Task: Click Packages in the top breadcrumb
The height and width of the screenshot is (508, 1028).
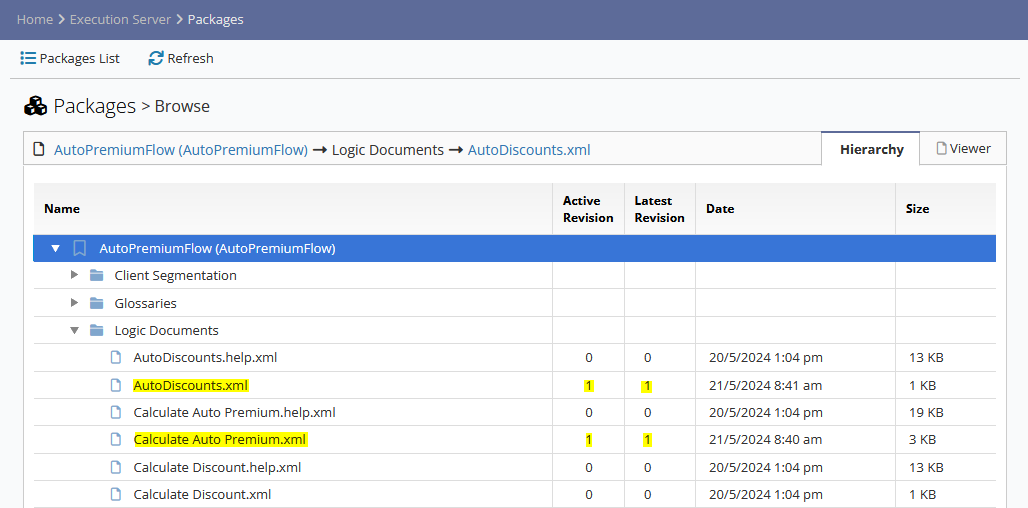Action: point(216,20)
